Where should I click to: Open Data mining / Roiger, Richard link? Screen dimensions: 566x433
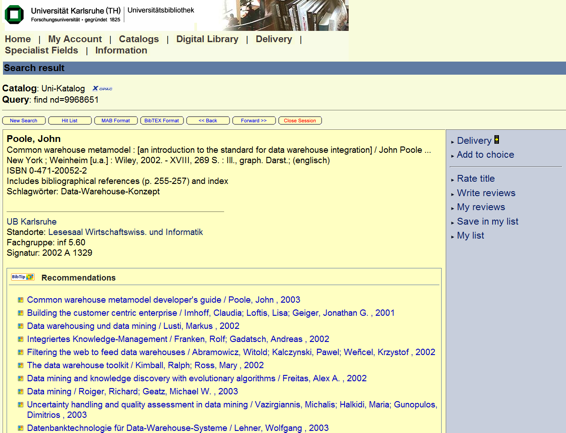132,392
